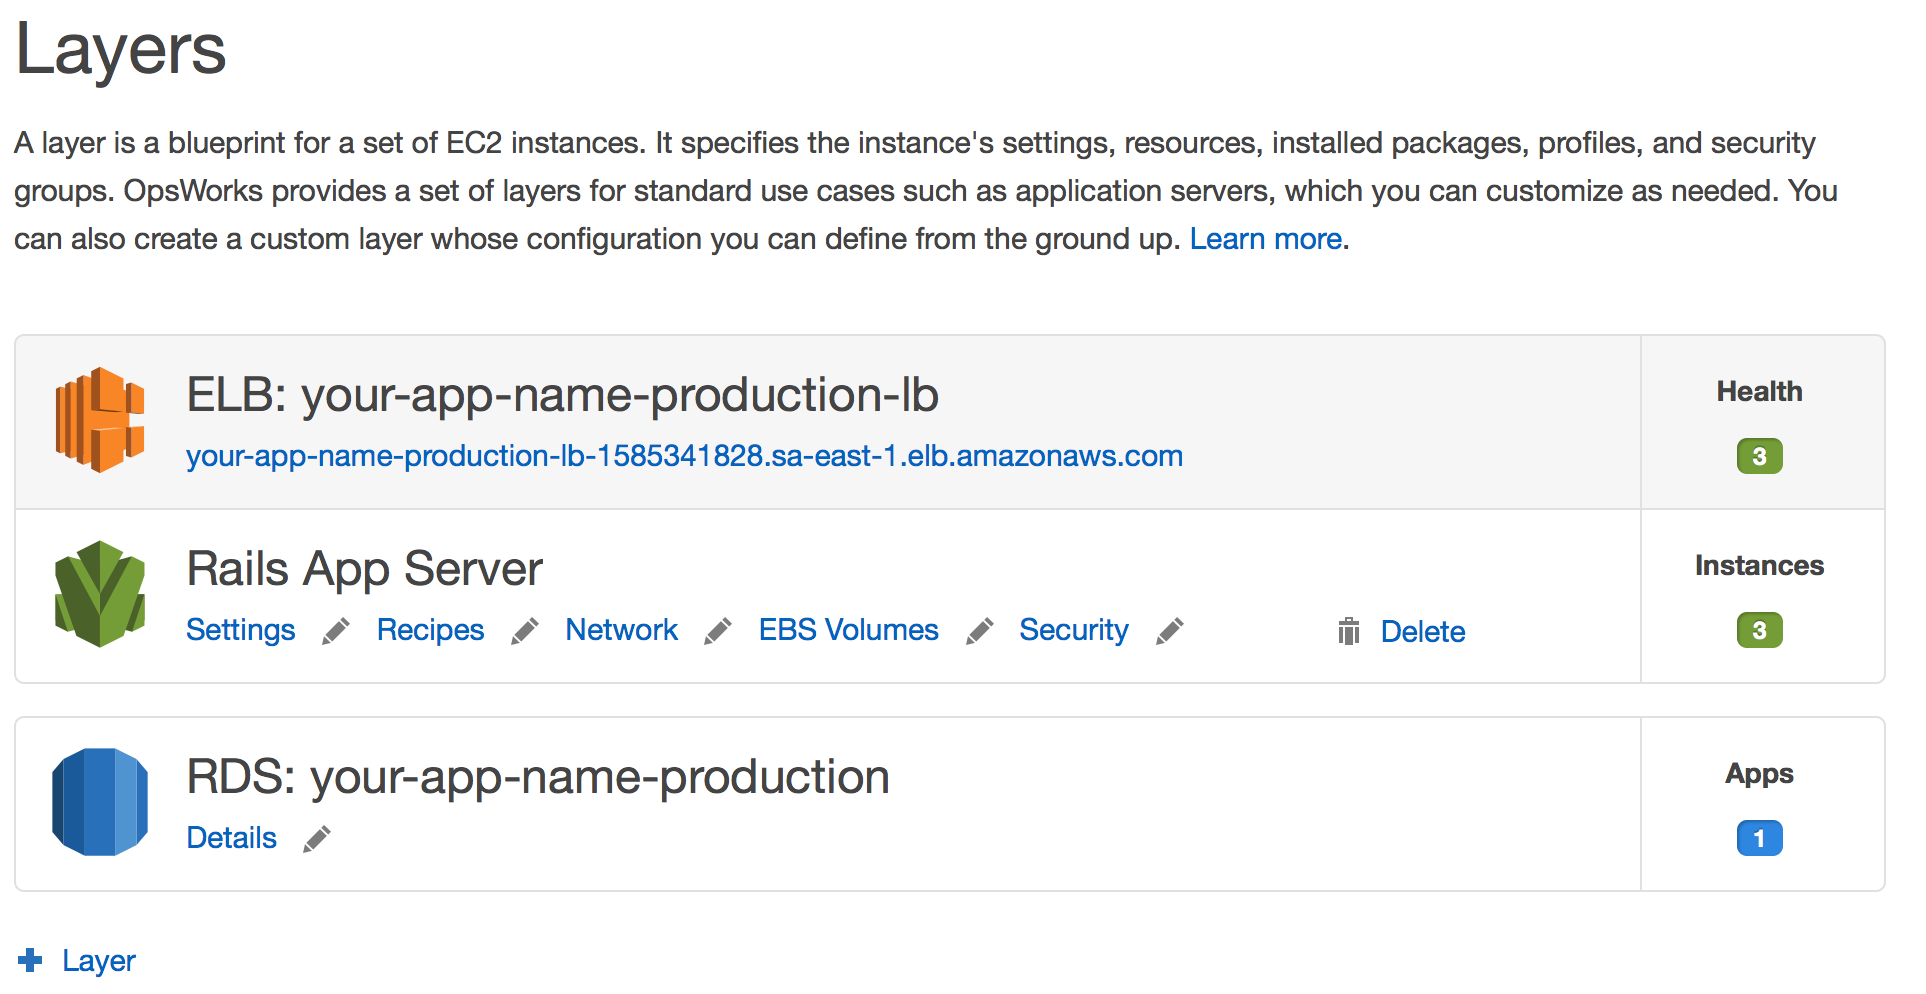Click the blue RDS database icon
The width and height of the screenshot is (1926, 994).
100,802
